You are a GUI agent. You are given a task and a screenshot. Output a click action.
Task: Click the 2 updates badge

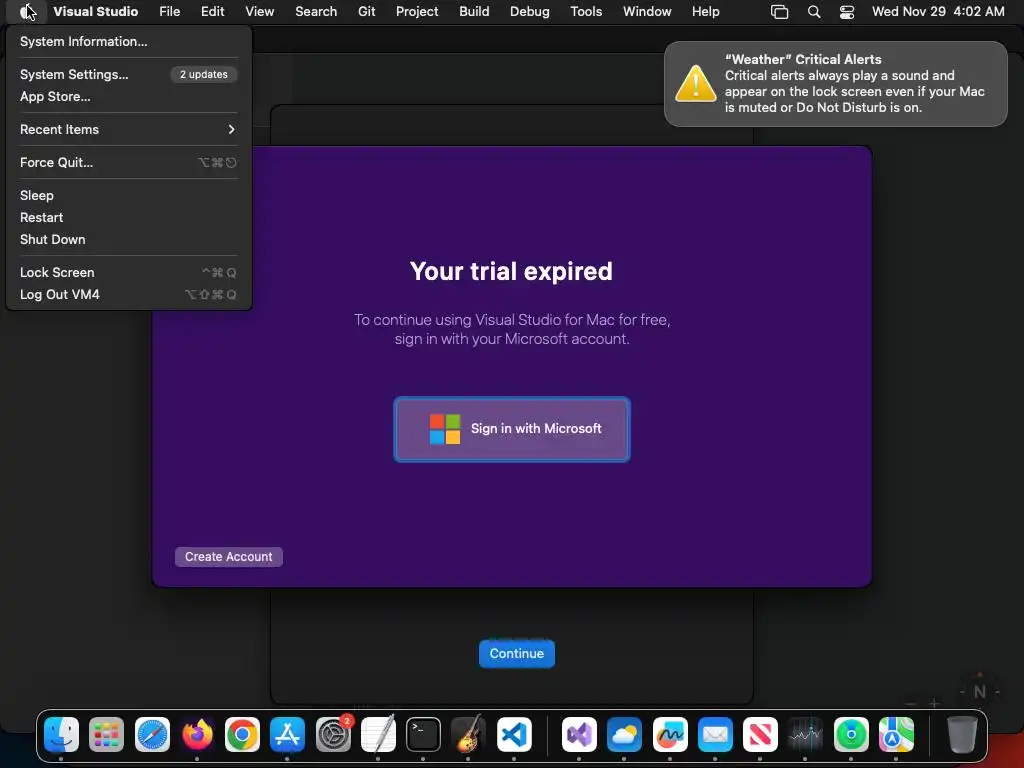click(x=204, y=74)
